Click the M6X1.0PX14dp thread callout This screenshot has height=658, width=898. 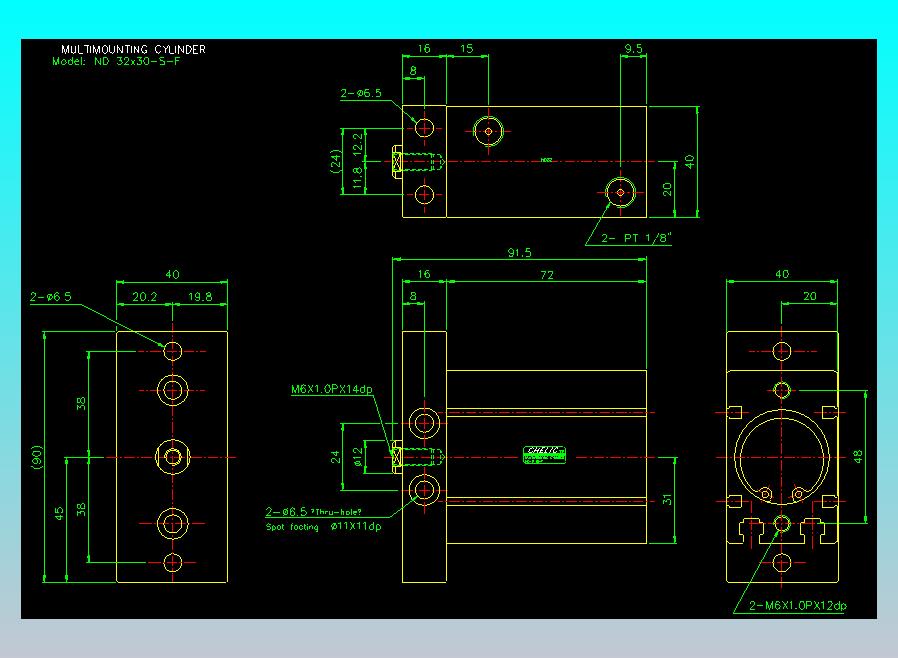click(x=332, y=389)
